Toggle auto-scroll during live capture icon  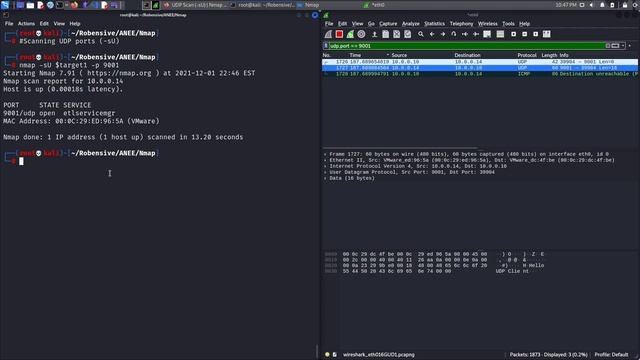coord(487,34)
